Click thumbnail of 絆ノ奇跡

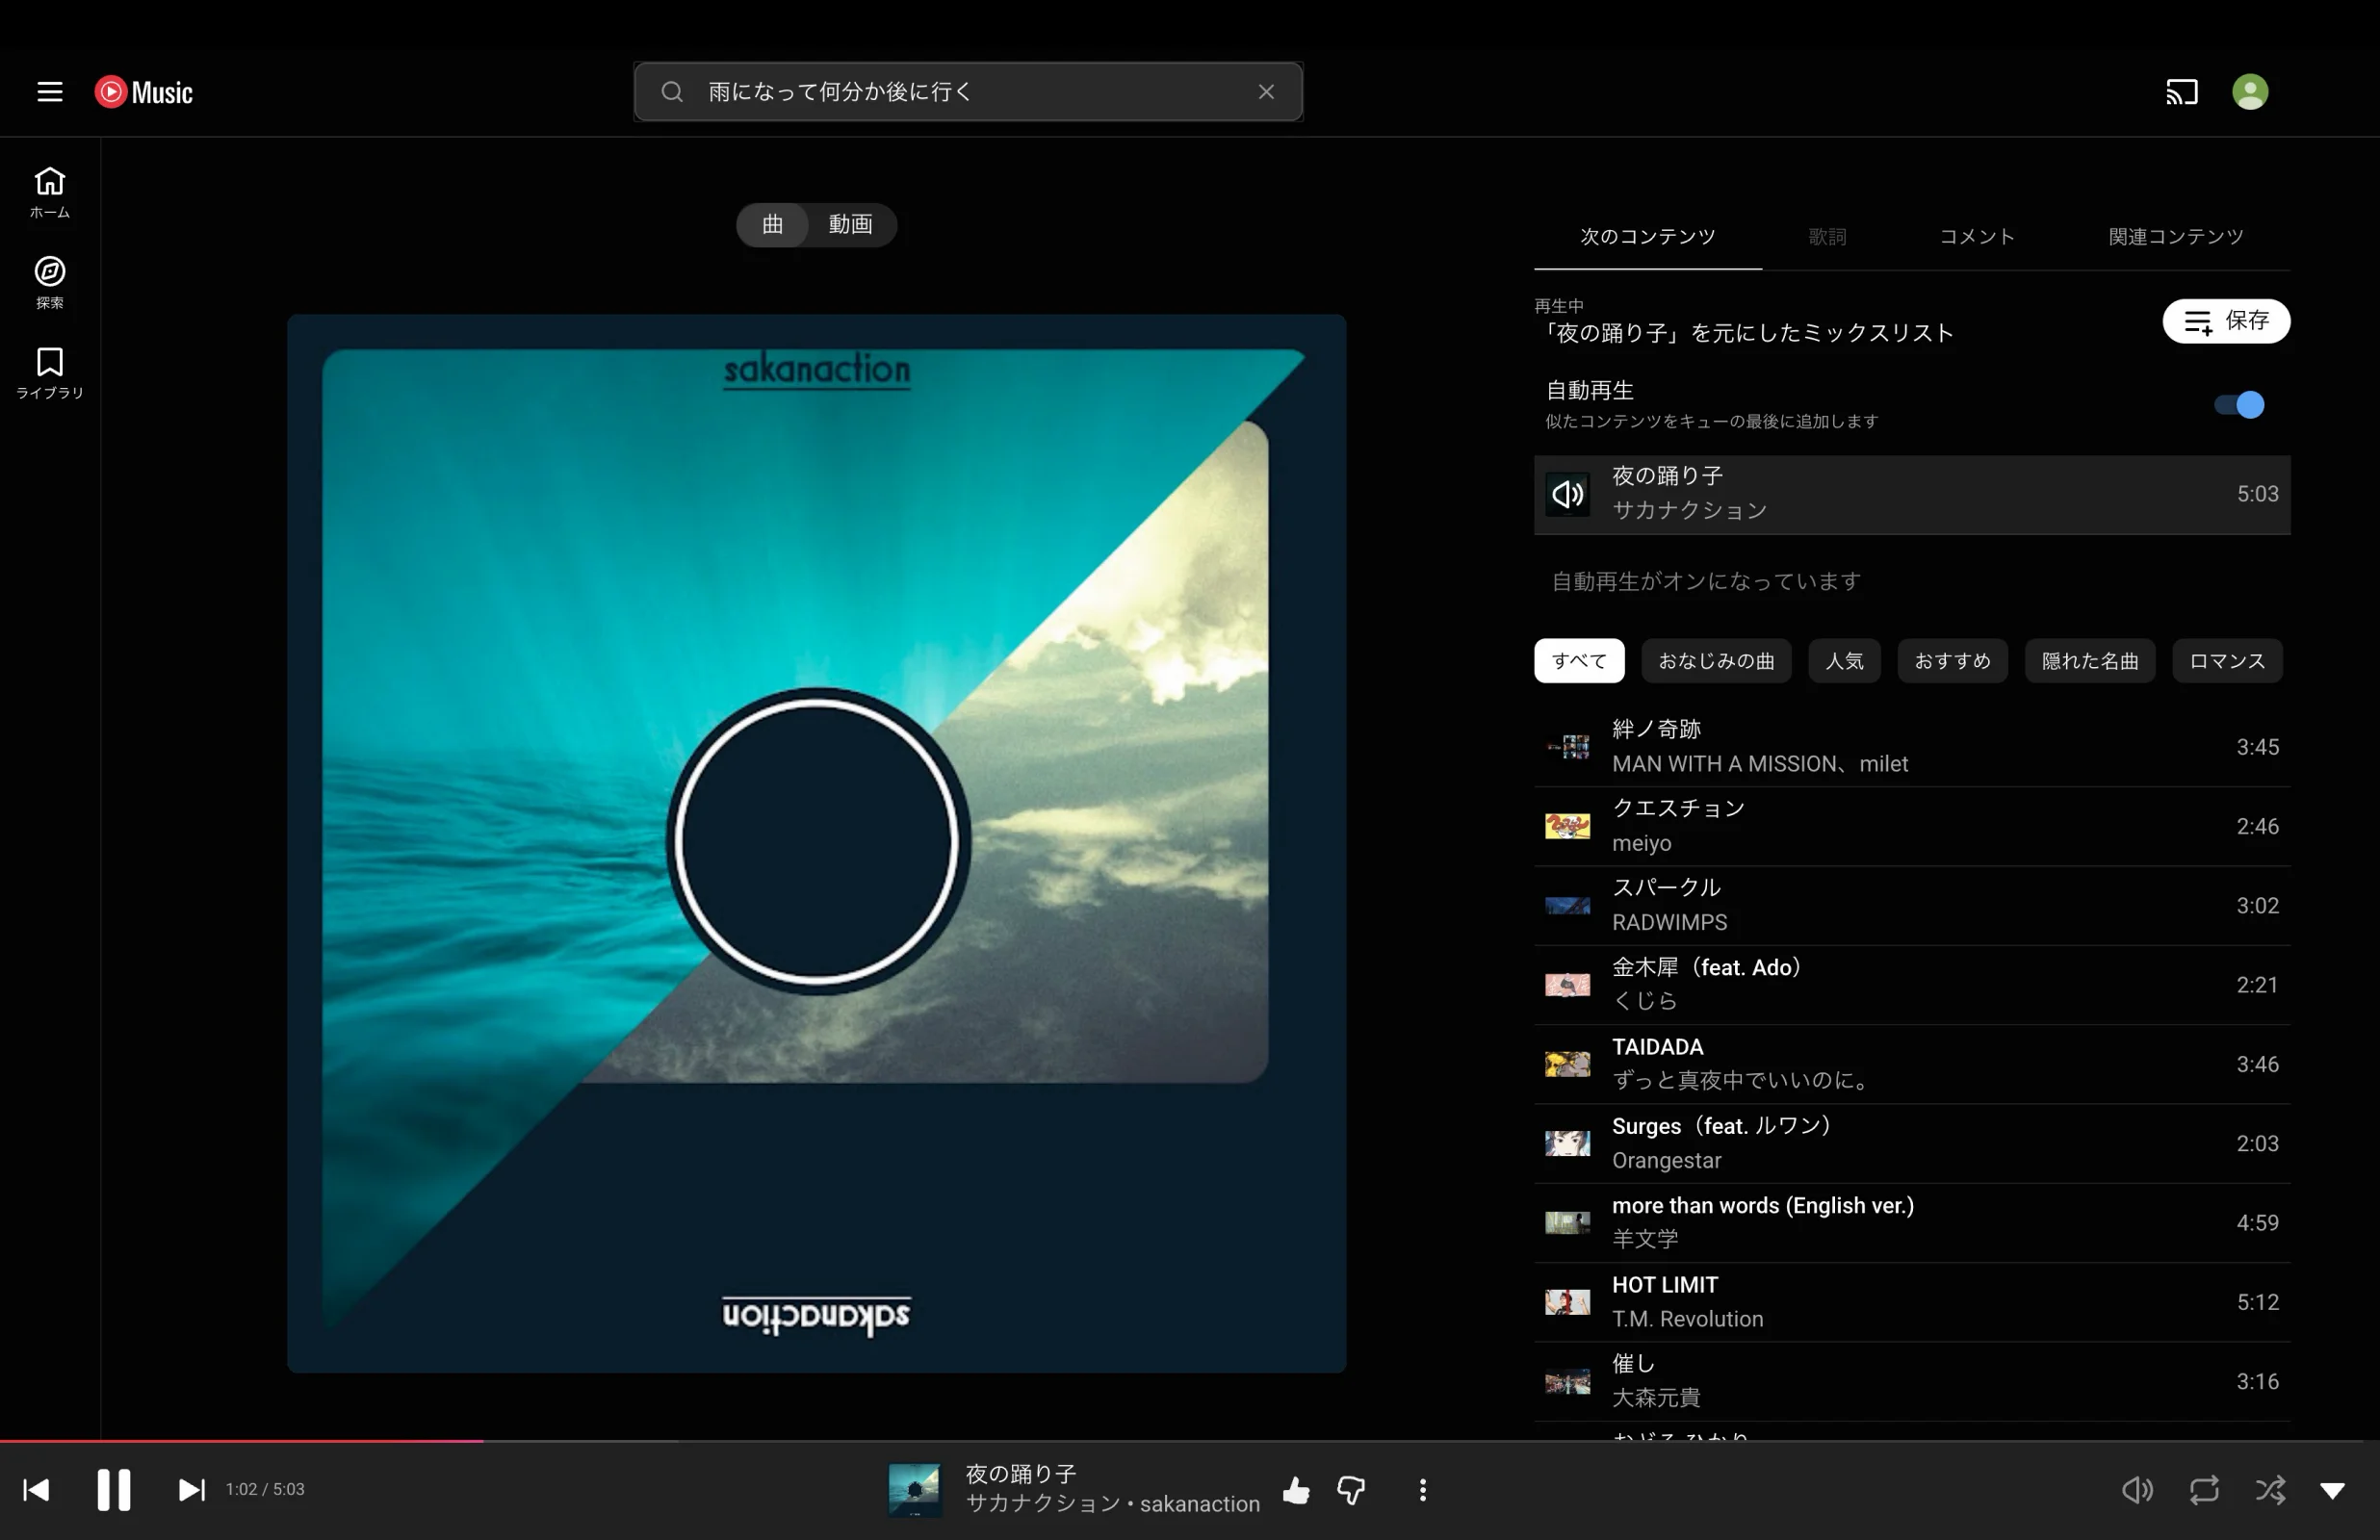(x=1567, y=747)
